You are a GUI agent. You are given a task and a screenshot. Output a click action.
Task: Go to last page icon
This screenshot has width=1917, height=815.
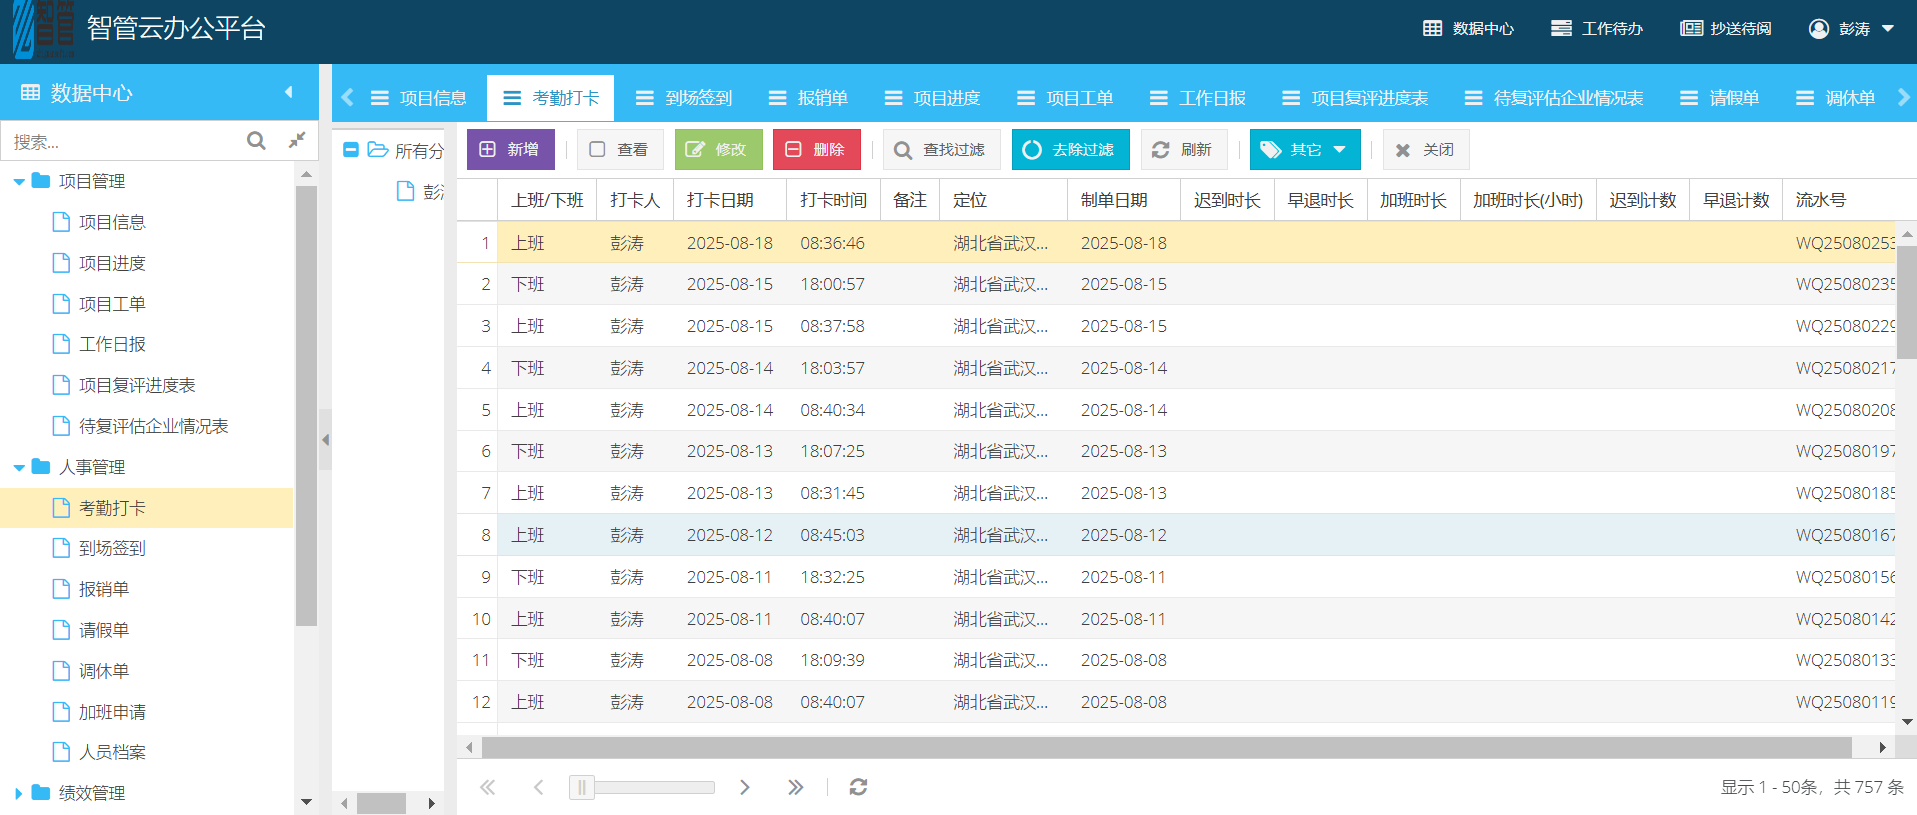[x=796, y=788]
